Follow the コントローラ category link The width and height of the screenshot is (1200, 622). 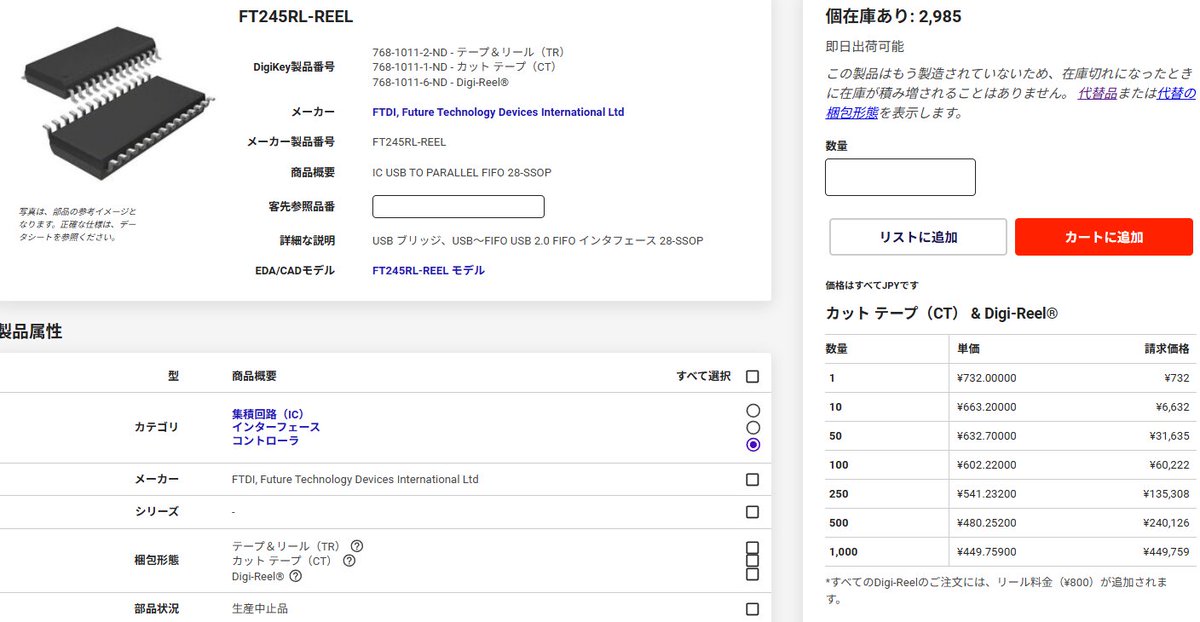pyautogui.click(x=265, y=440)
